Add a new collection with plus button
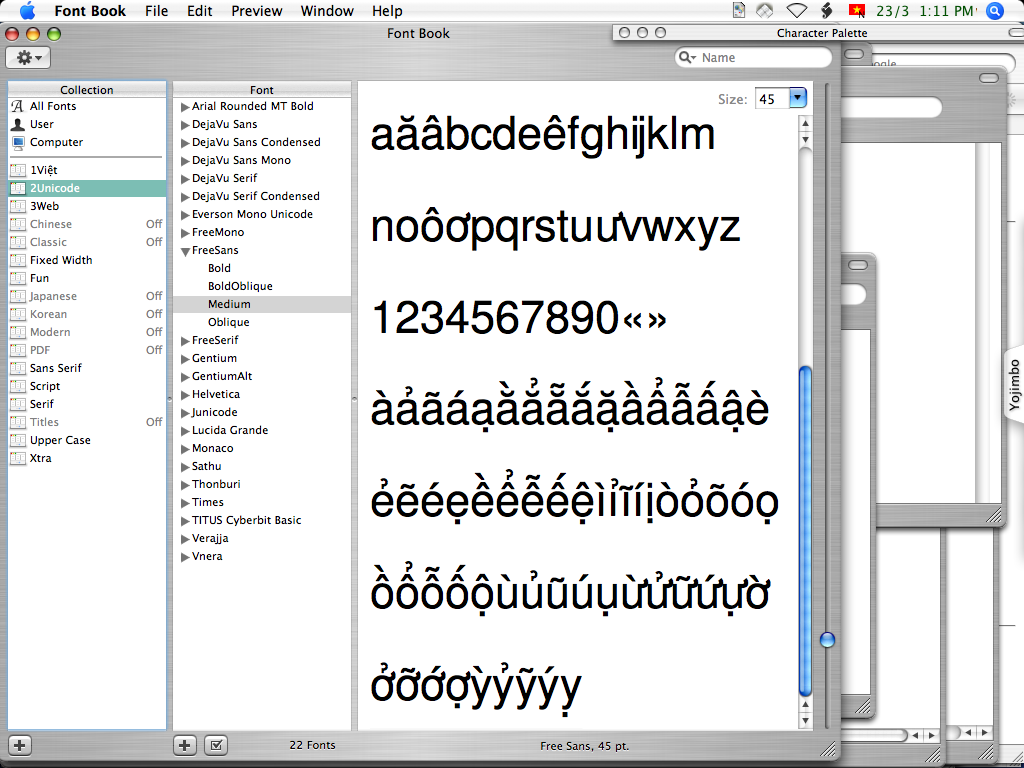Image resolution: width=1024 pixels, height=768 pixels. (x=20, y=745)
